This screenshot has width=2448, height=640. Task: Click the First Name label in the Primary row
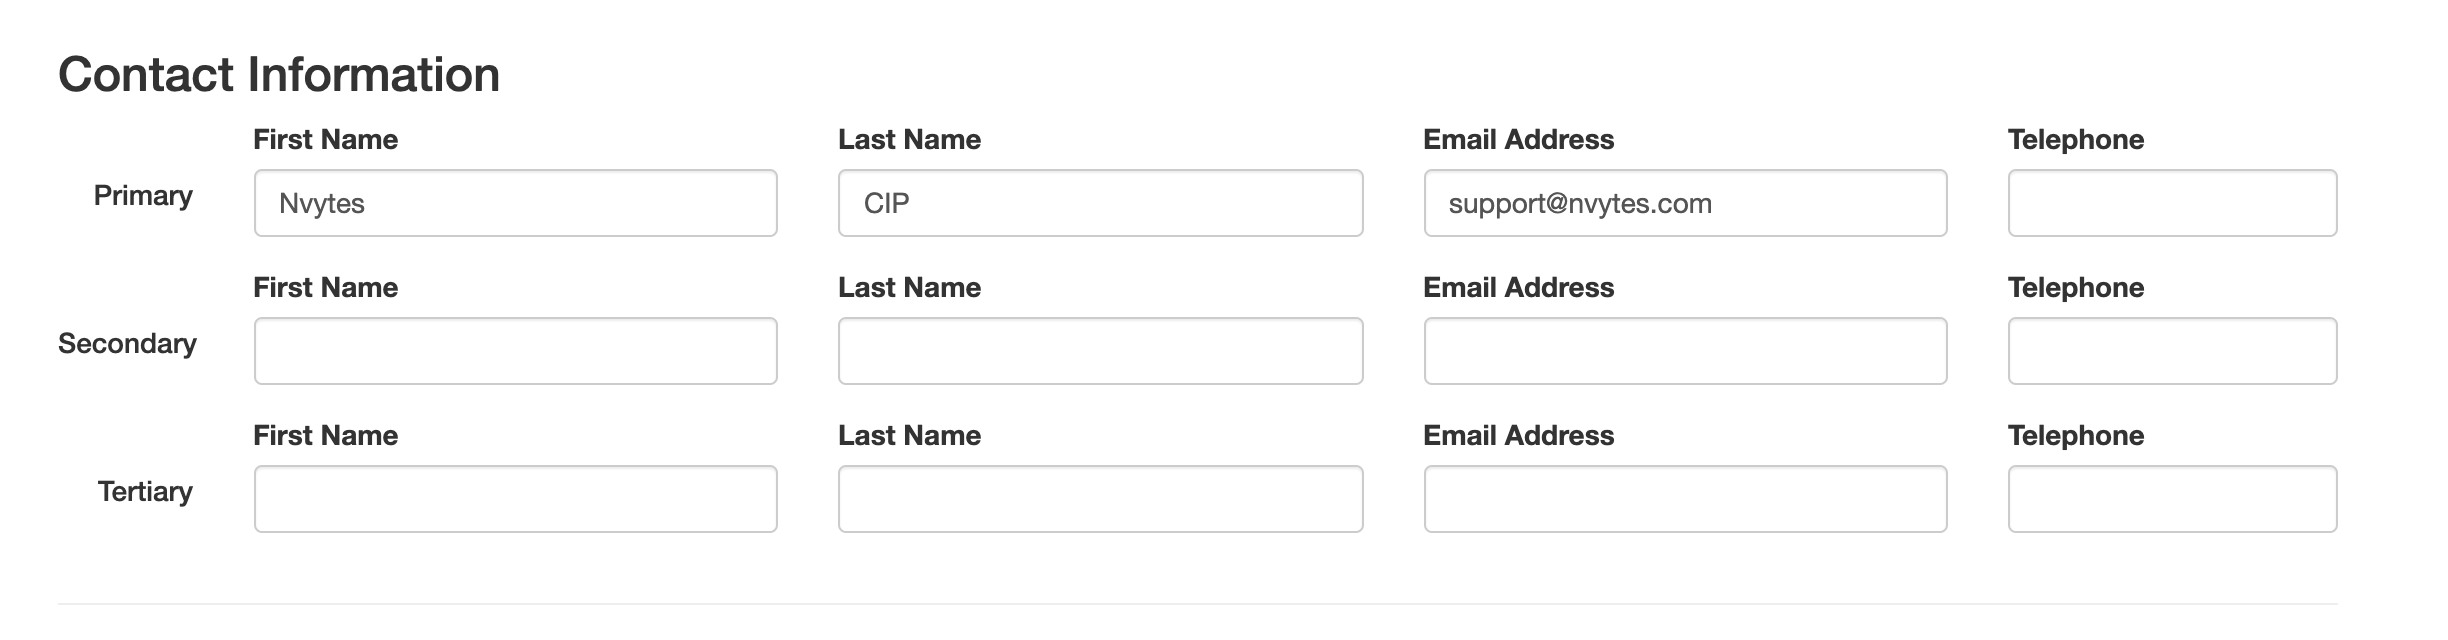325,139
